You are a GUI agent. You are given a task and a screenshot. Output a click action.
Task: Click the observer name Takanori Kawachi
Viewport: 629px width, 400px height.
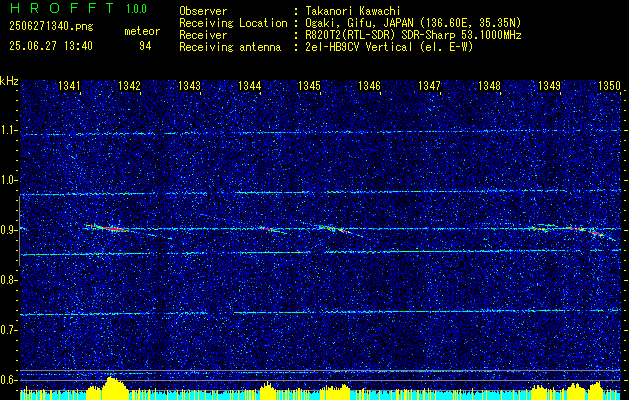tap(353, 11)
